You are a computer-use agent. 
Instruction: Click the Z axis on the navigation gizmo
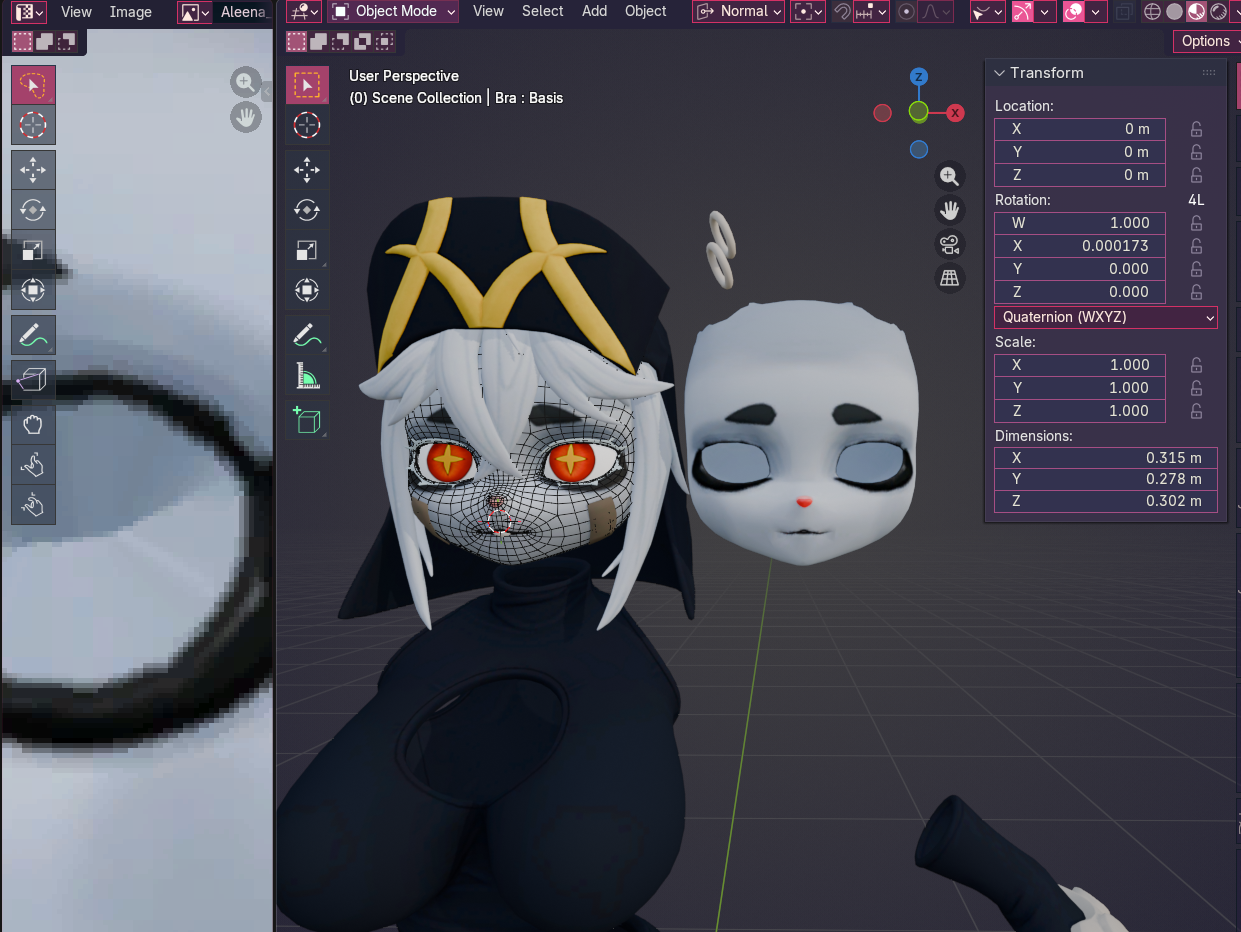coord(919,77)
